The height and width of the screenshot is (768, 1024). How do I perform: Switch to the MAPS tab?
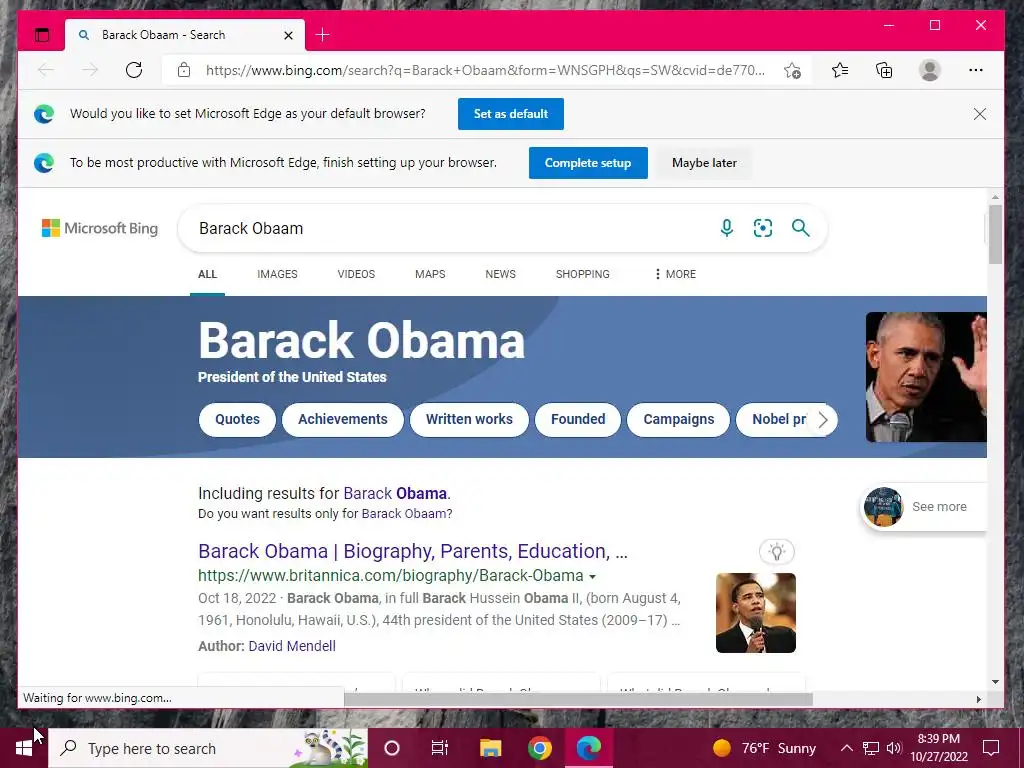[x=430, y=274]
